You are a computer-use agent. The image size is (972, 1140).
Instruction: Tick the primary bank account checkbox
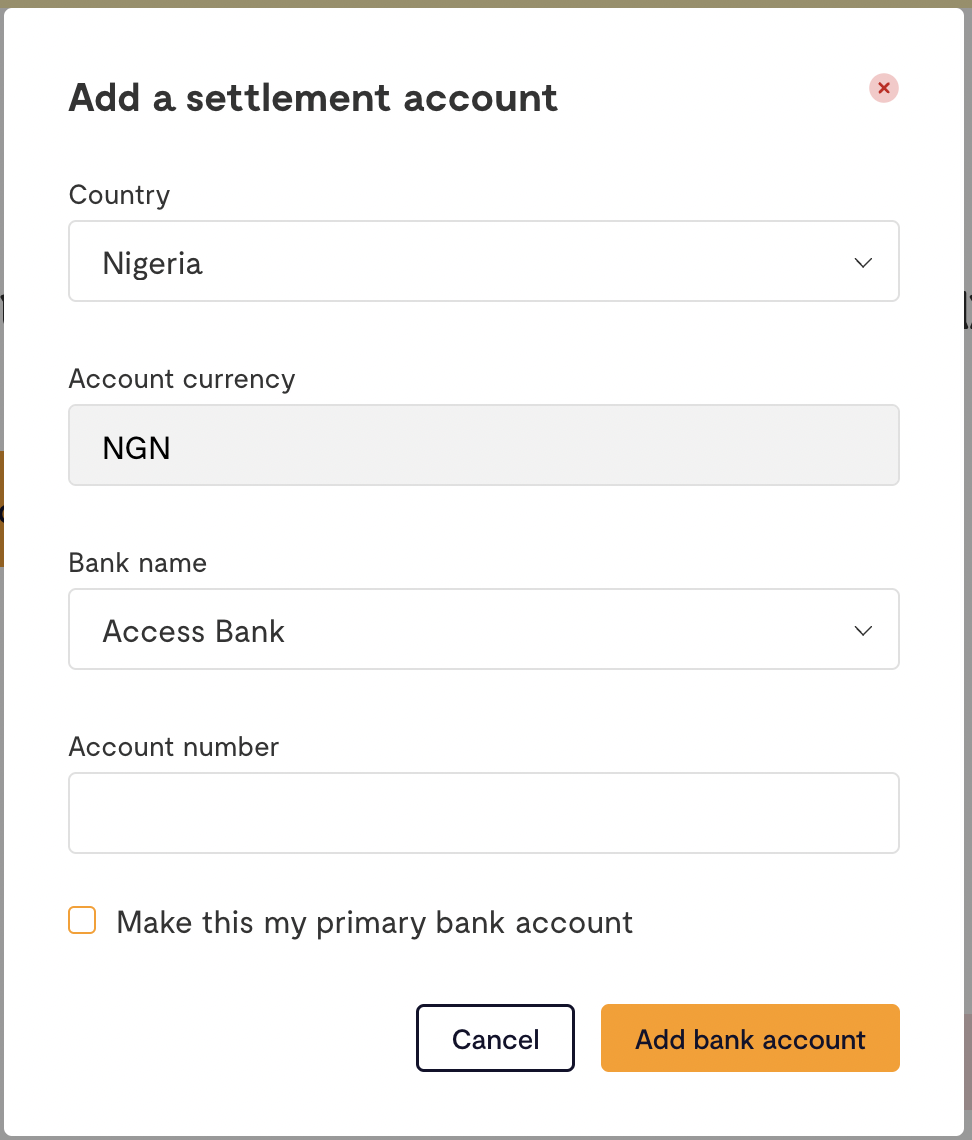(82, 920)
